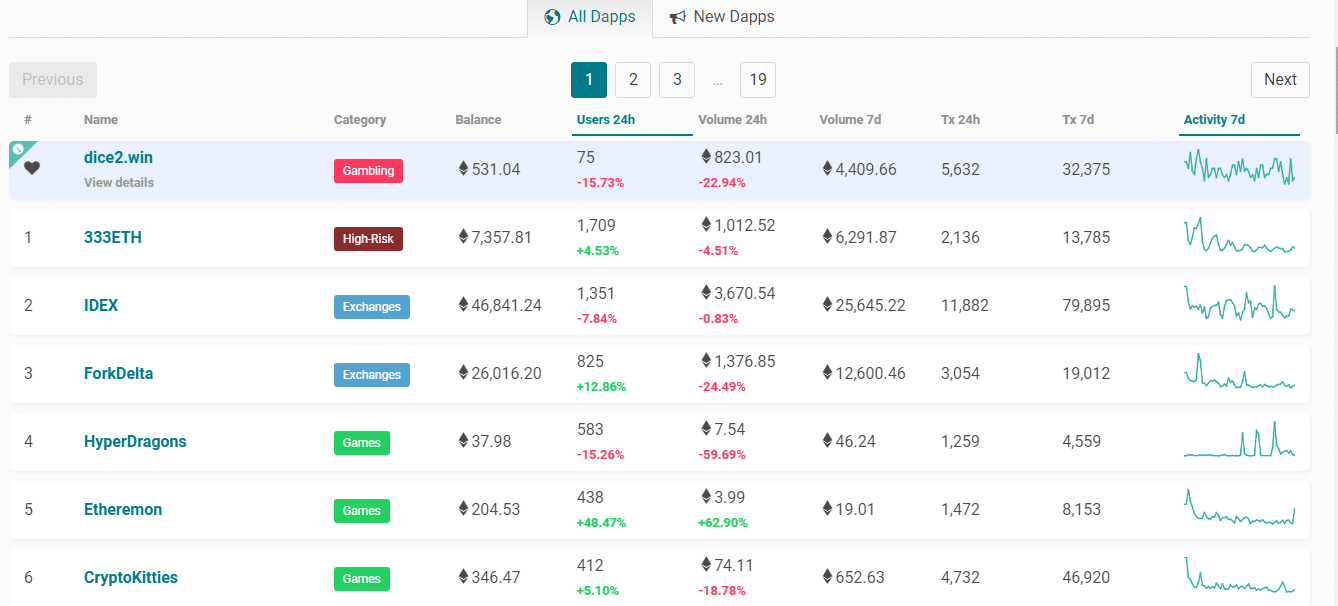Click the Gambling category tag
1338x606 pixels.
pyautogui.click(x=368, y=171)
